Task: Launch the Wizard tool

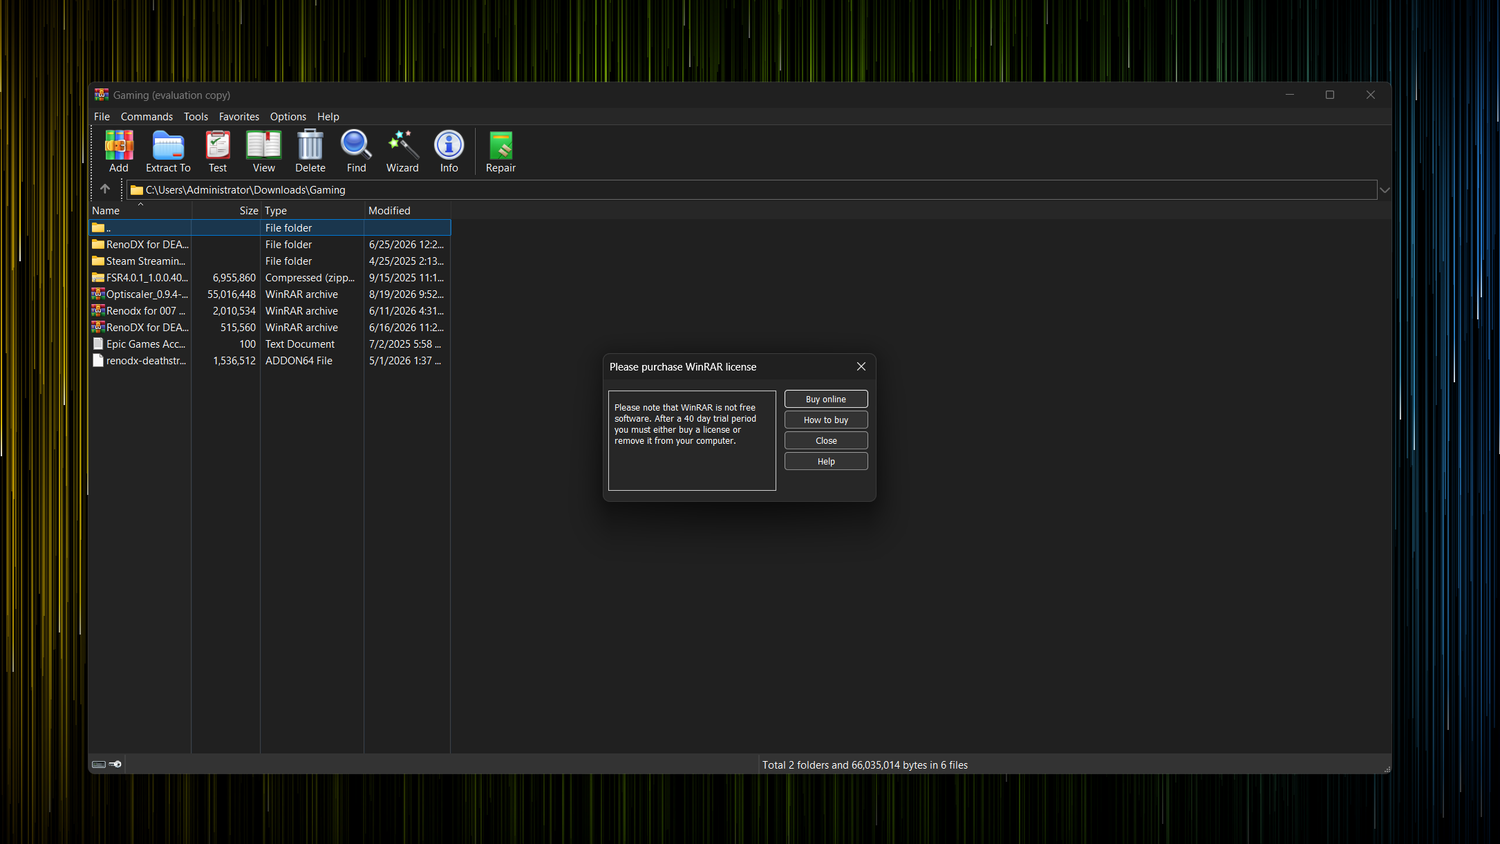Action: [x=402, y=145]
